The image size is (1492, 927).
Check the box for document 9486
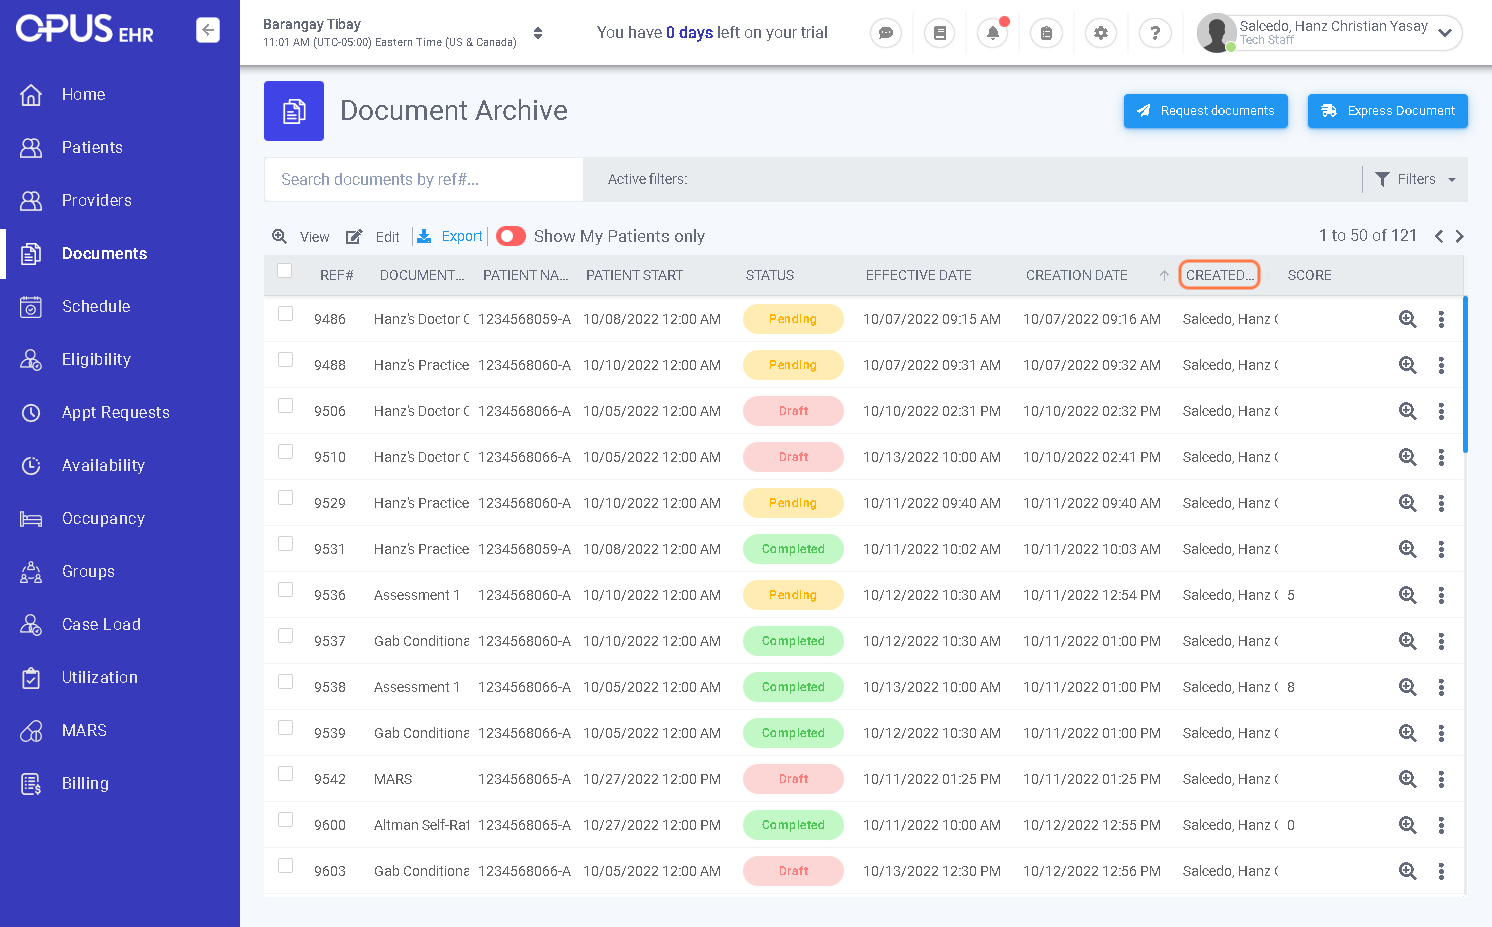286,314
